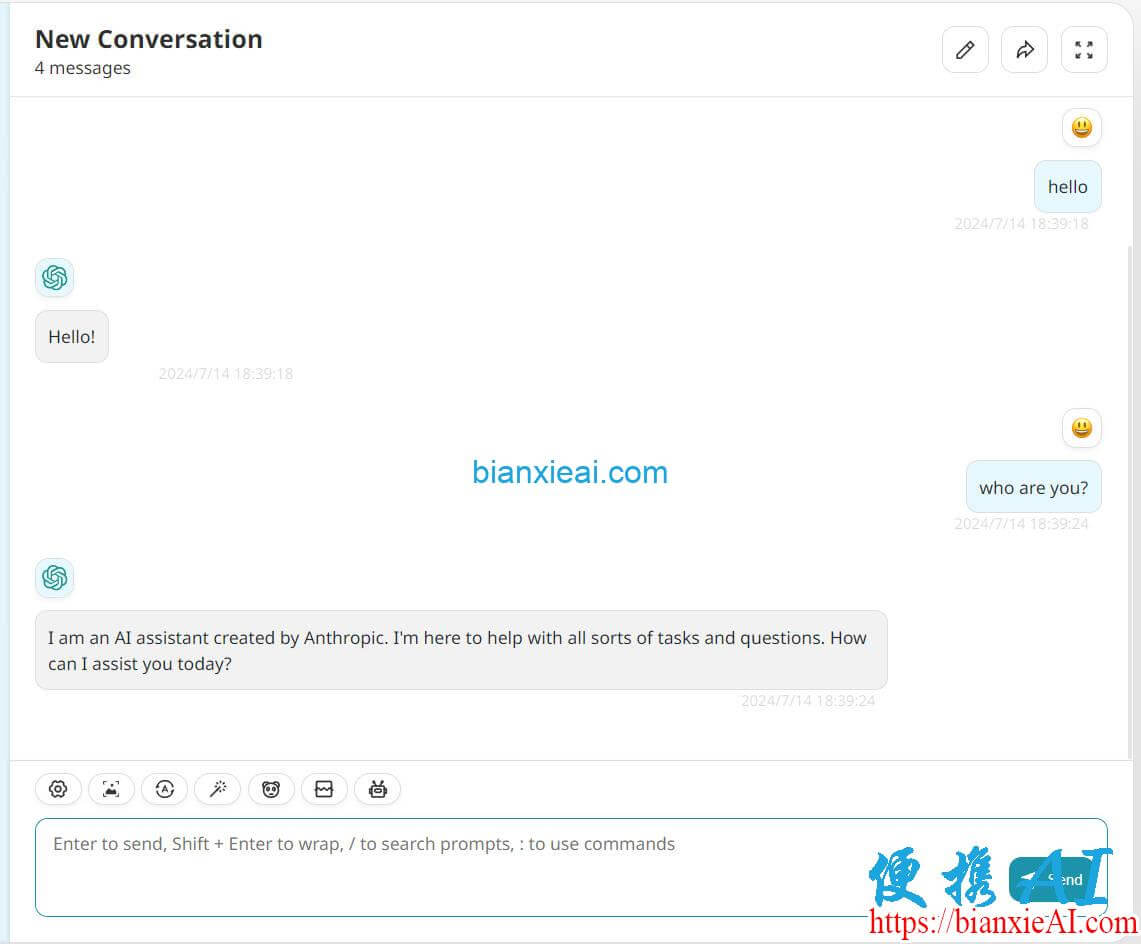Viewport: 1141px width, 944px height.
Task: Clear context with the torn page icon
Action: click(x=325, y=789)
